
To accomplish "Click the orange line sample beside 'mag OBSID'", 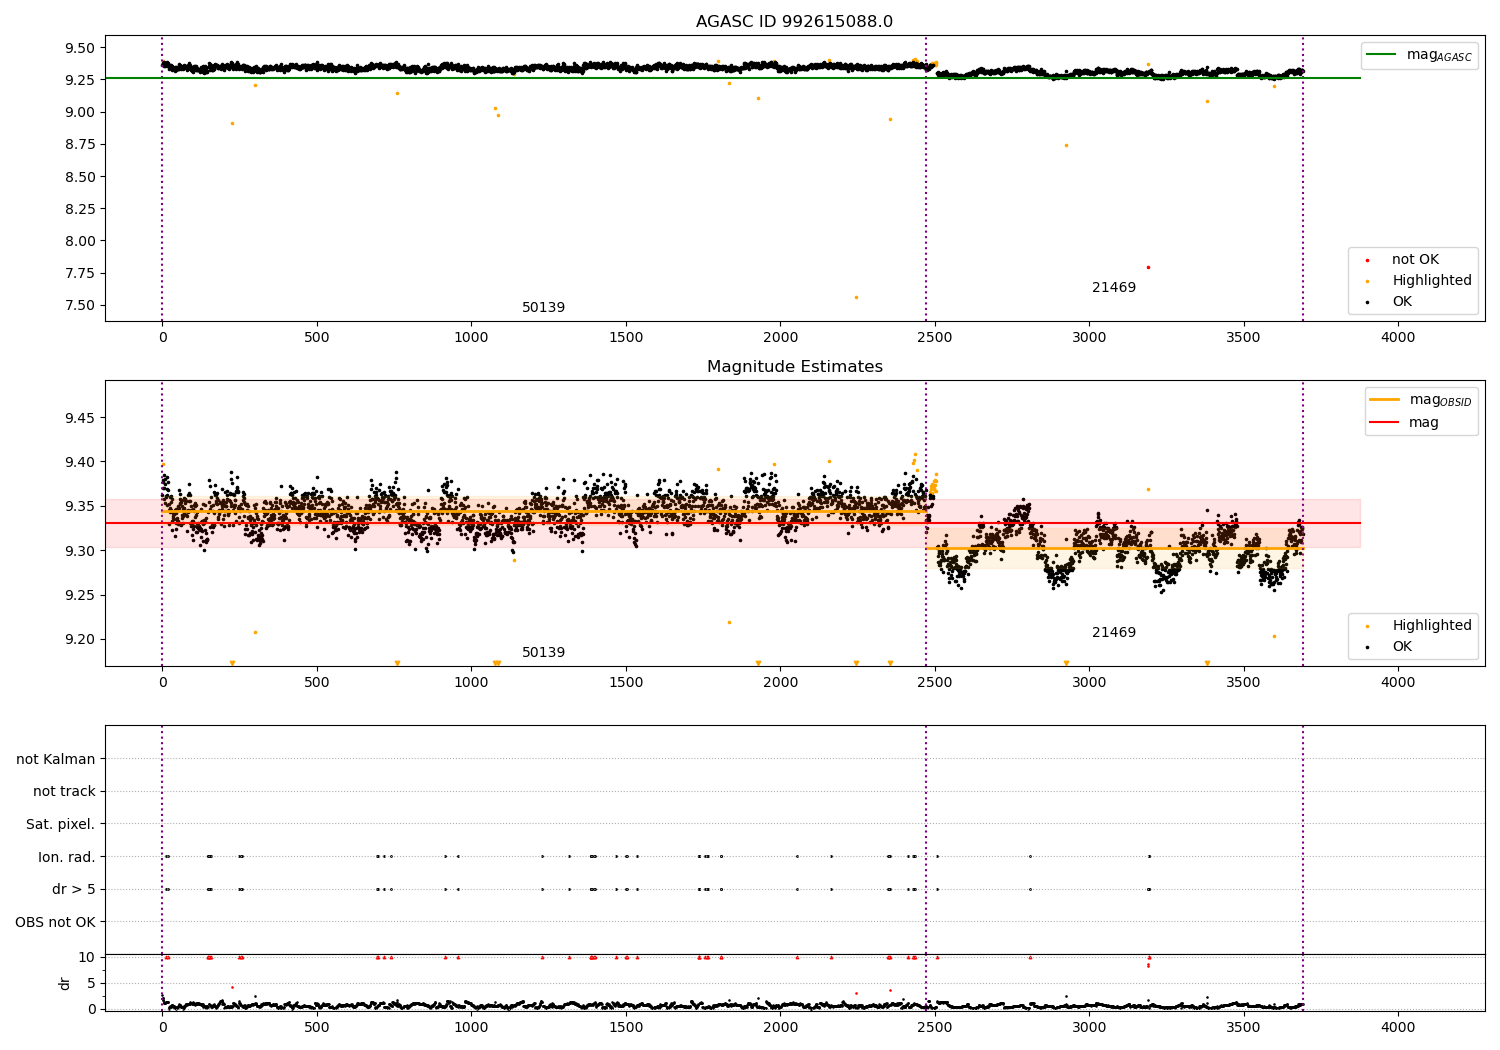I will click(x=1385, y=400).
